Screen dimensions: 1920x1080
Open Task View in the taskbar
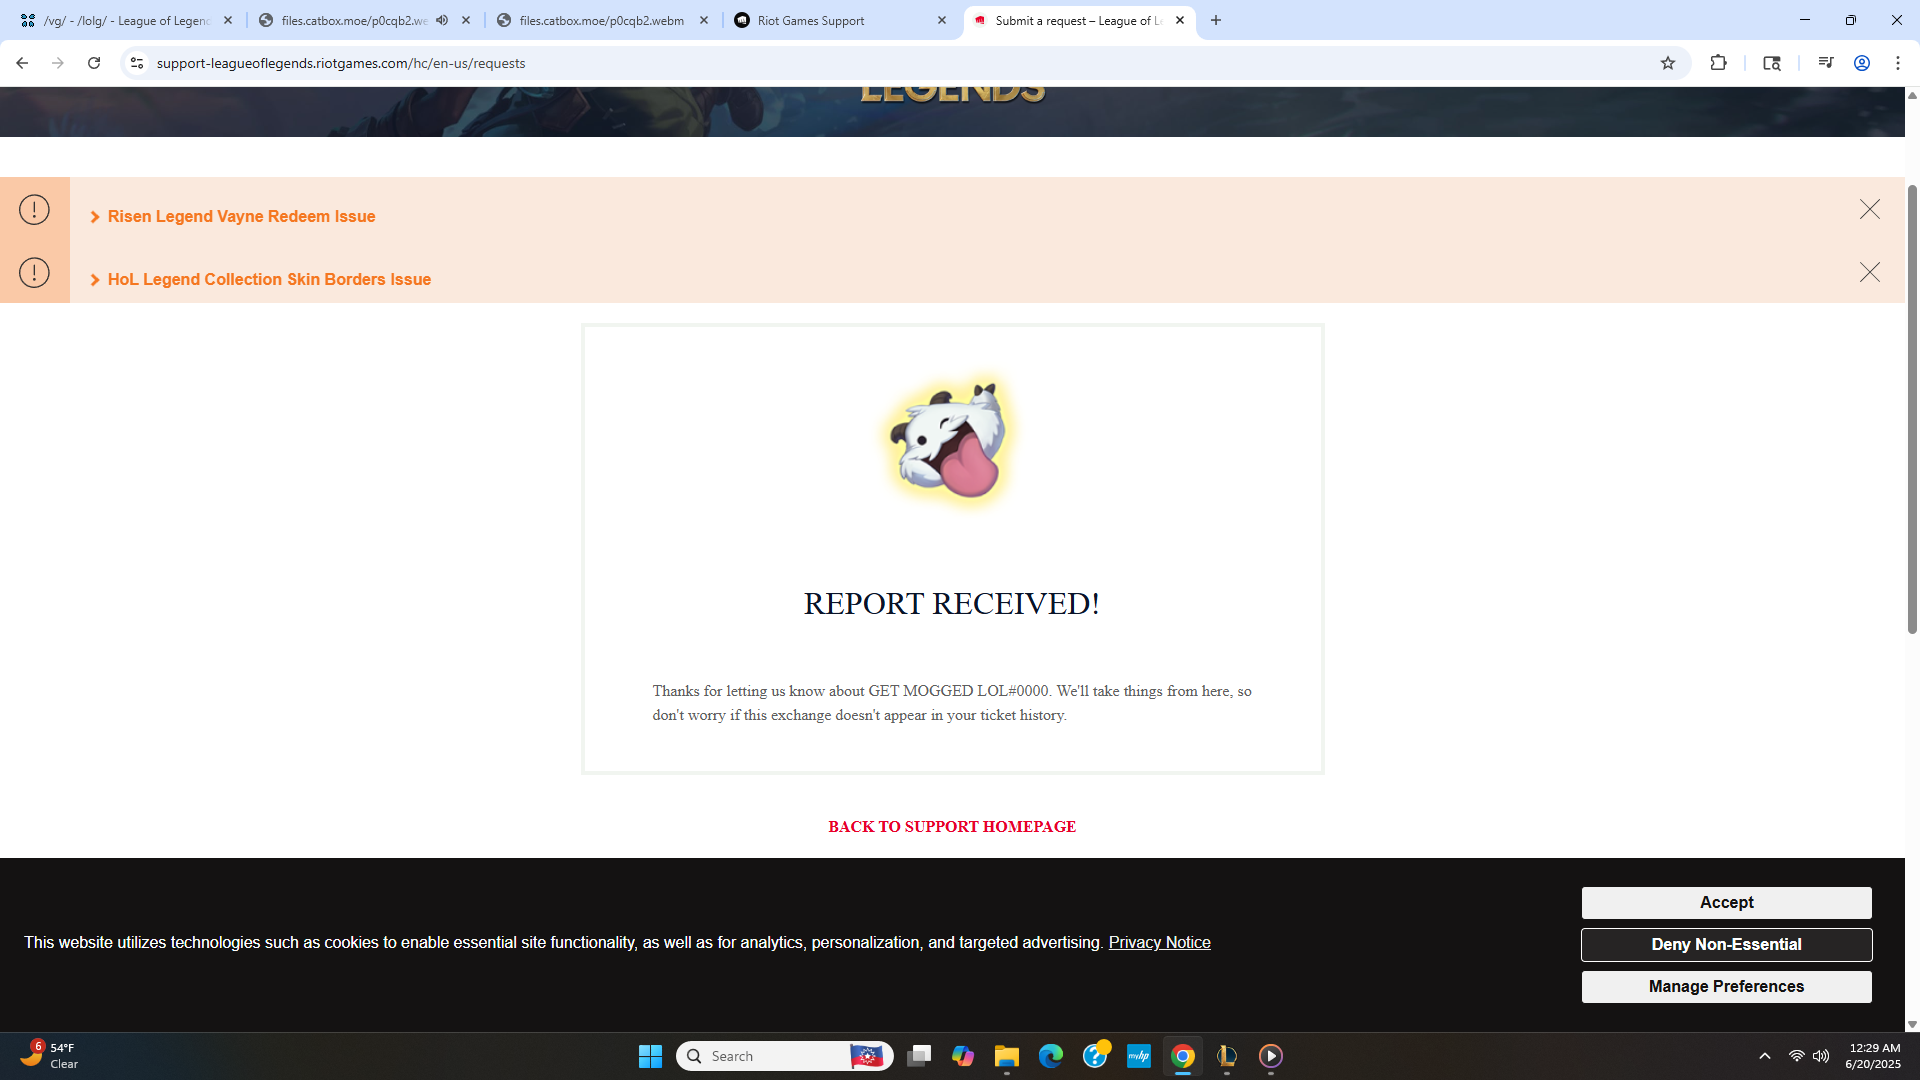click(919, 1056)
